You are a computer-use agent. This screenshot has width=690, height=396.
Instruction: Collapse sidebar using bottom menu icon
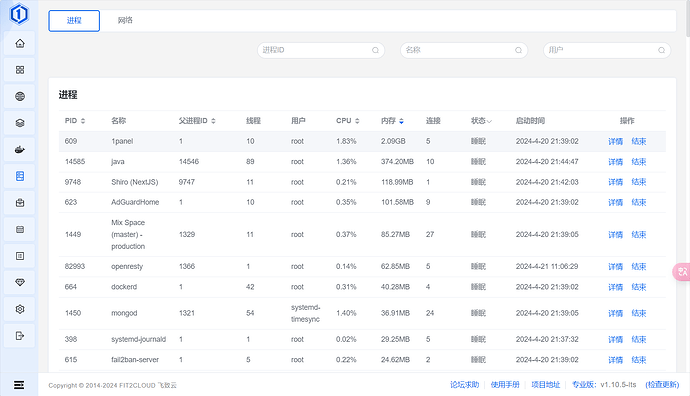click(19, 385)
